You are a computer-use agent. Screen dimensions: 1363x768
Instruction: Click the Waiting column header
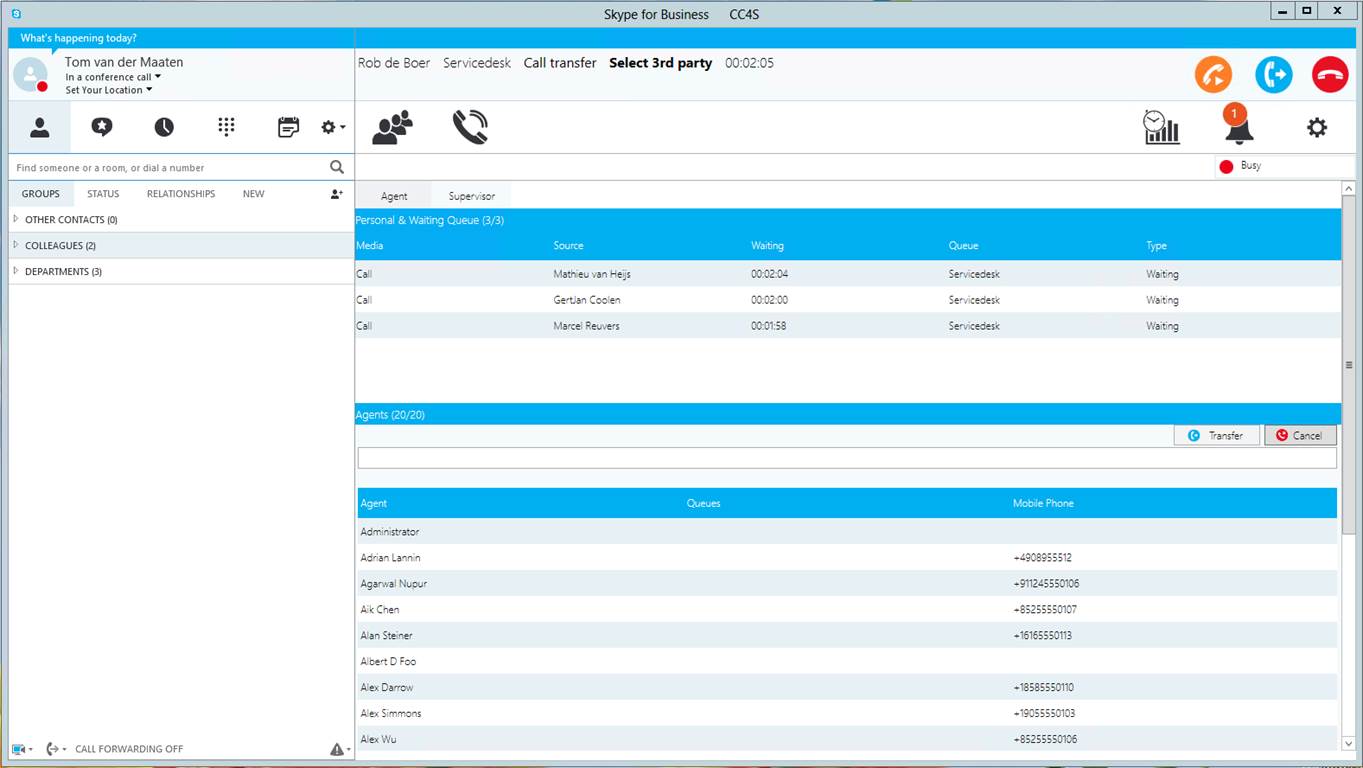point(767,245)
